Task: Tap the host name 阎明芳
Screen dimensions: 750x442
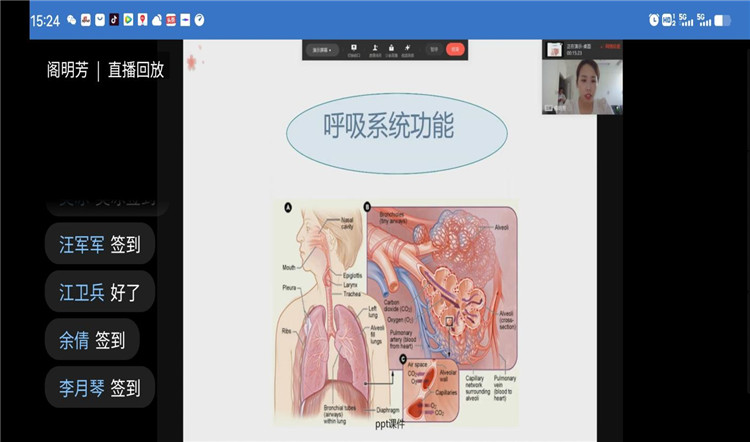Action: [x=67, y=70]
